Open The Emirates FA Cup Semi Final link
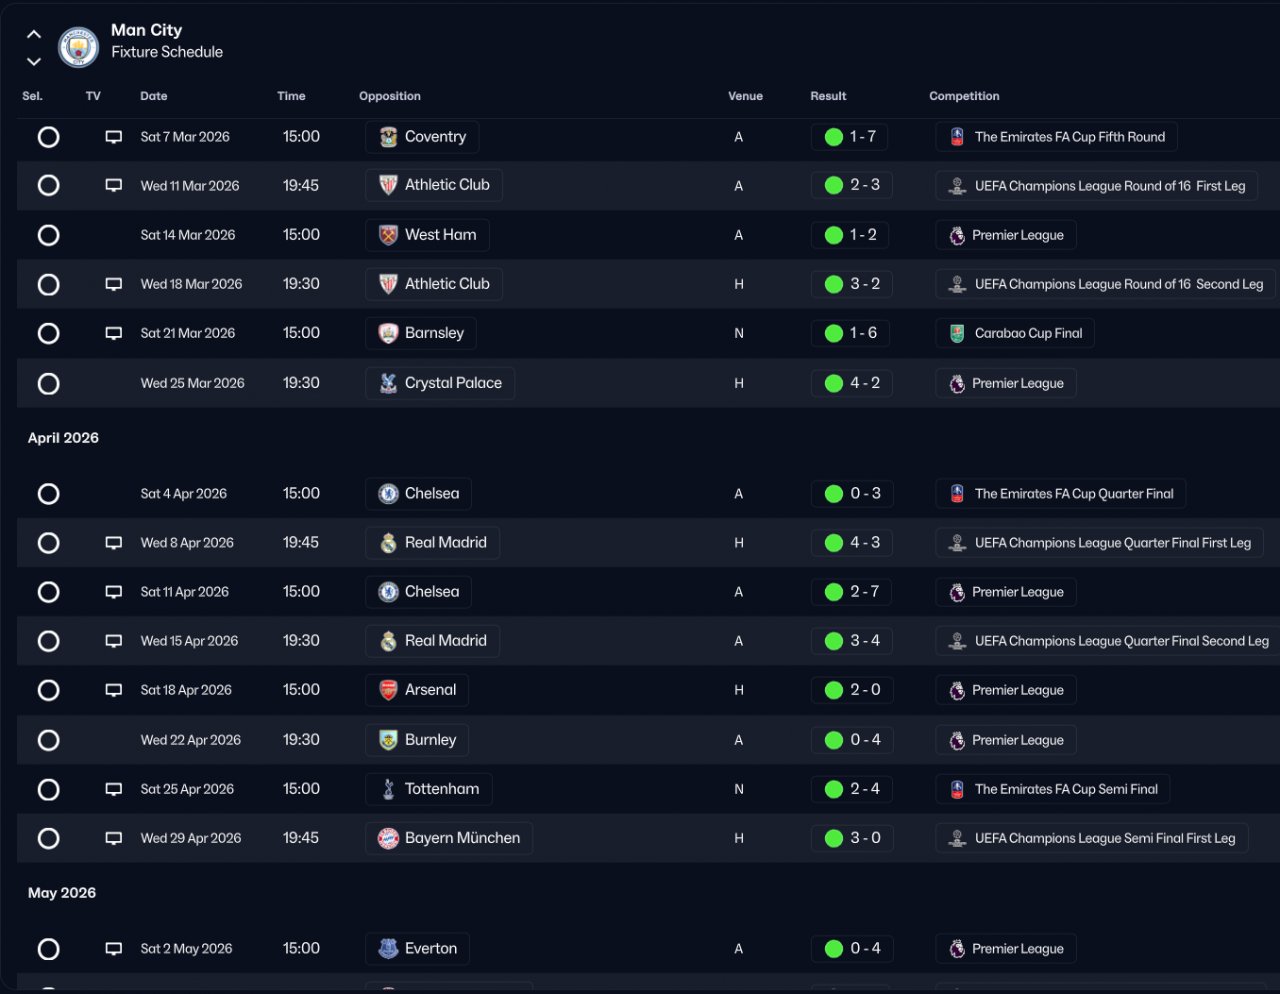Image resolution: width=1280 pixels, height=994 pixels. (x=1052, y=789)
